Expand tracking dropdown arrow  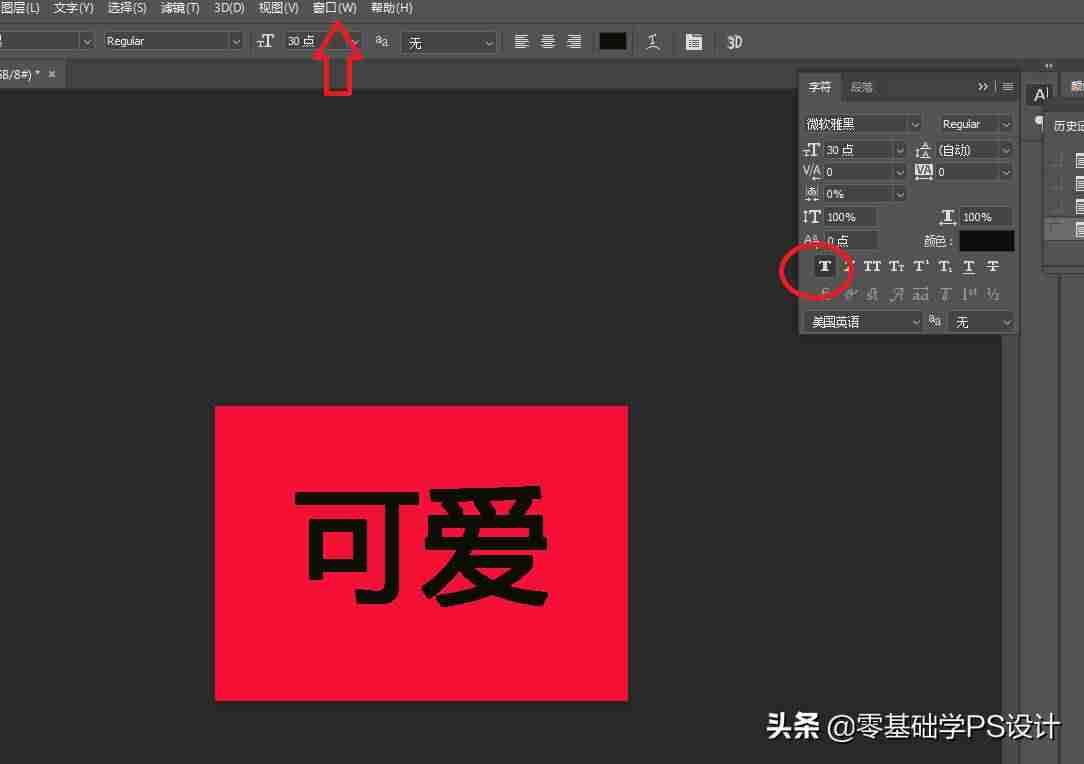(x=1006, y=172)
